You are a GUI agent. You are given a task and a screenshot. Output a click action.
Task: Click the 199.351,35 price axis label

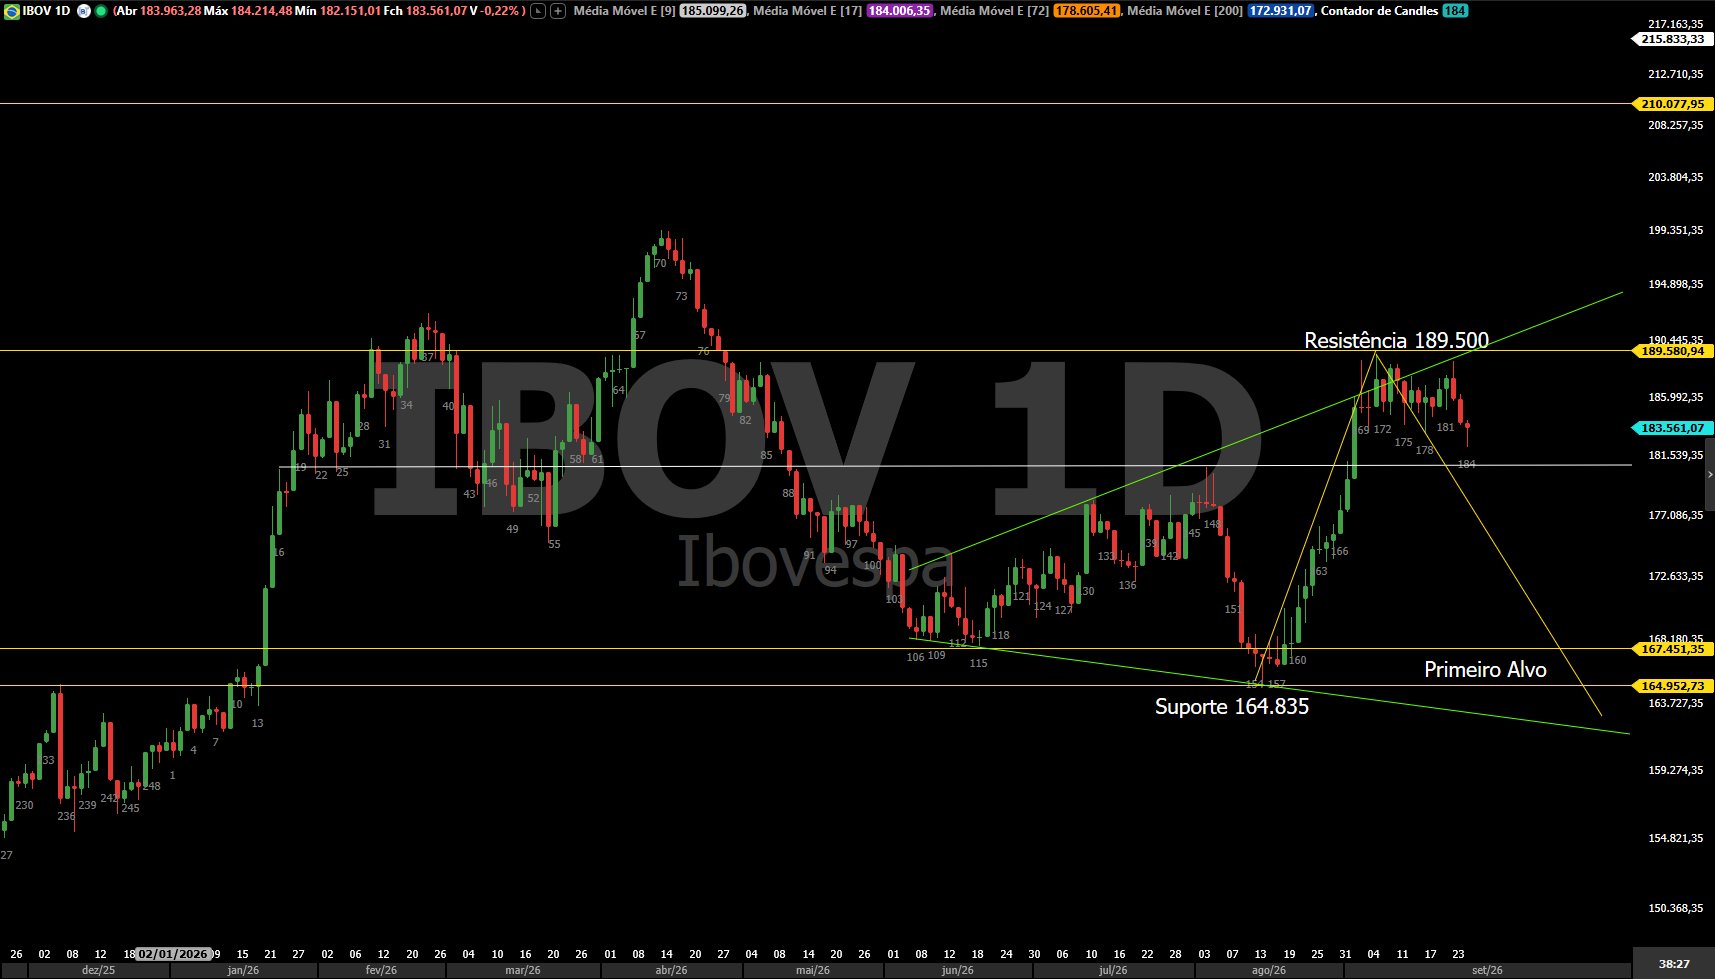coord(1675,230)
